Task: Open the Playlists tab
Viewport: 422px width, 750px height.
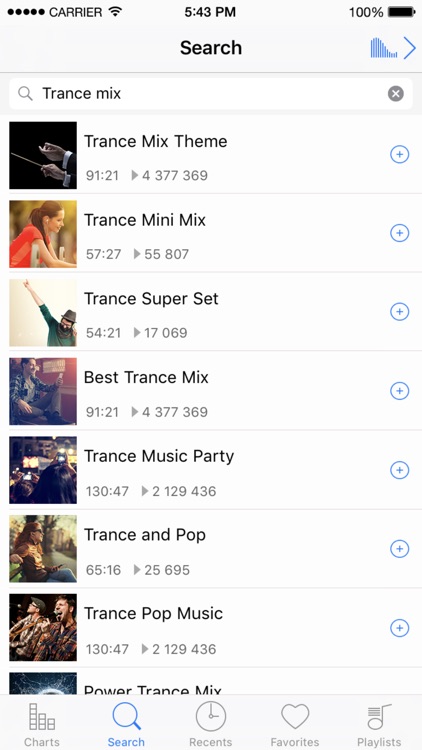Action: point(379,724)
